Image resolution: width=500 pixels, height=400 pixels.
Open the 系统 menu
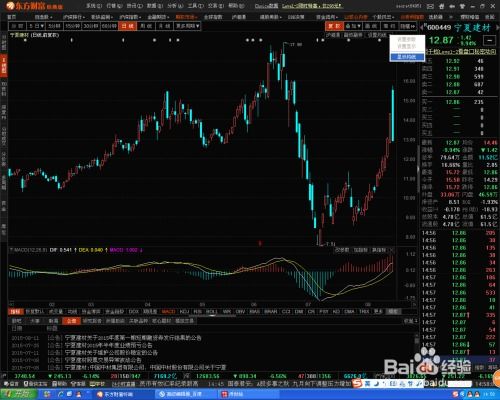point(94,6)
